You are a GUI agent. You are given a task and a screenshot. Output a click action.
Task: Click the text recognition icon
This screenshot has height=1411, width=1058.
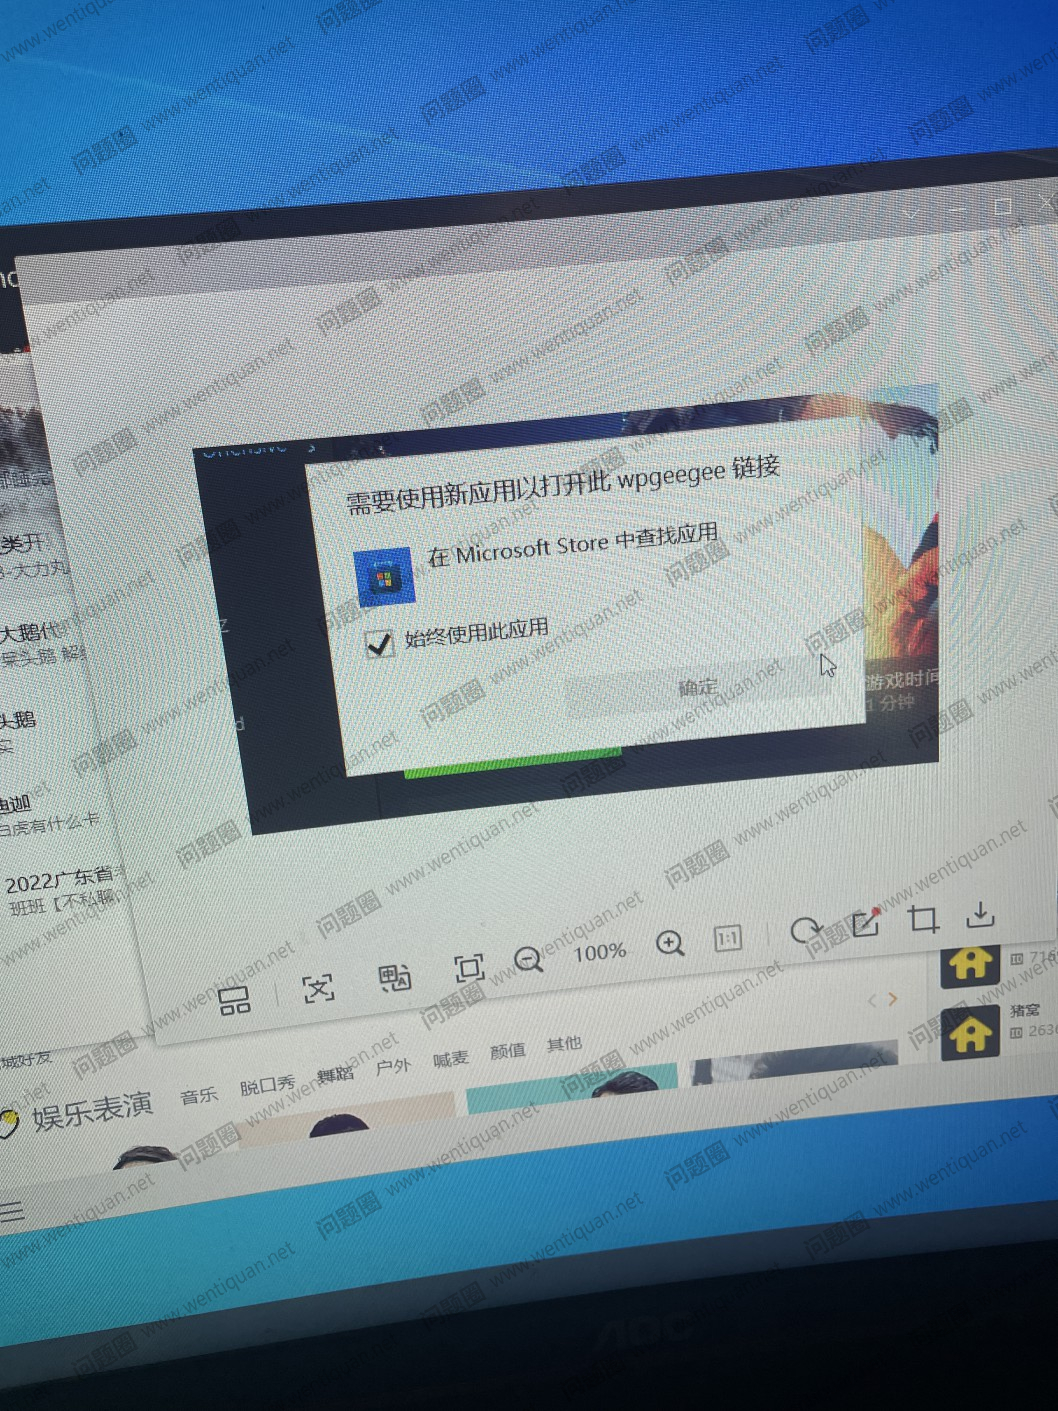click(x=318, y=989)
